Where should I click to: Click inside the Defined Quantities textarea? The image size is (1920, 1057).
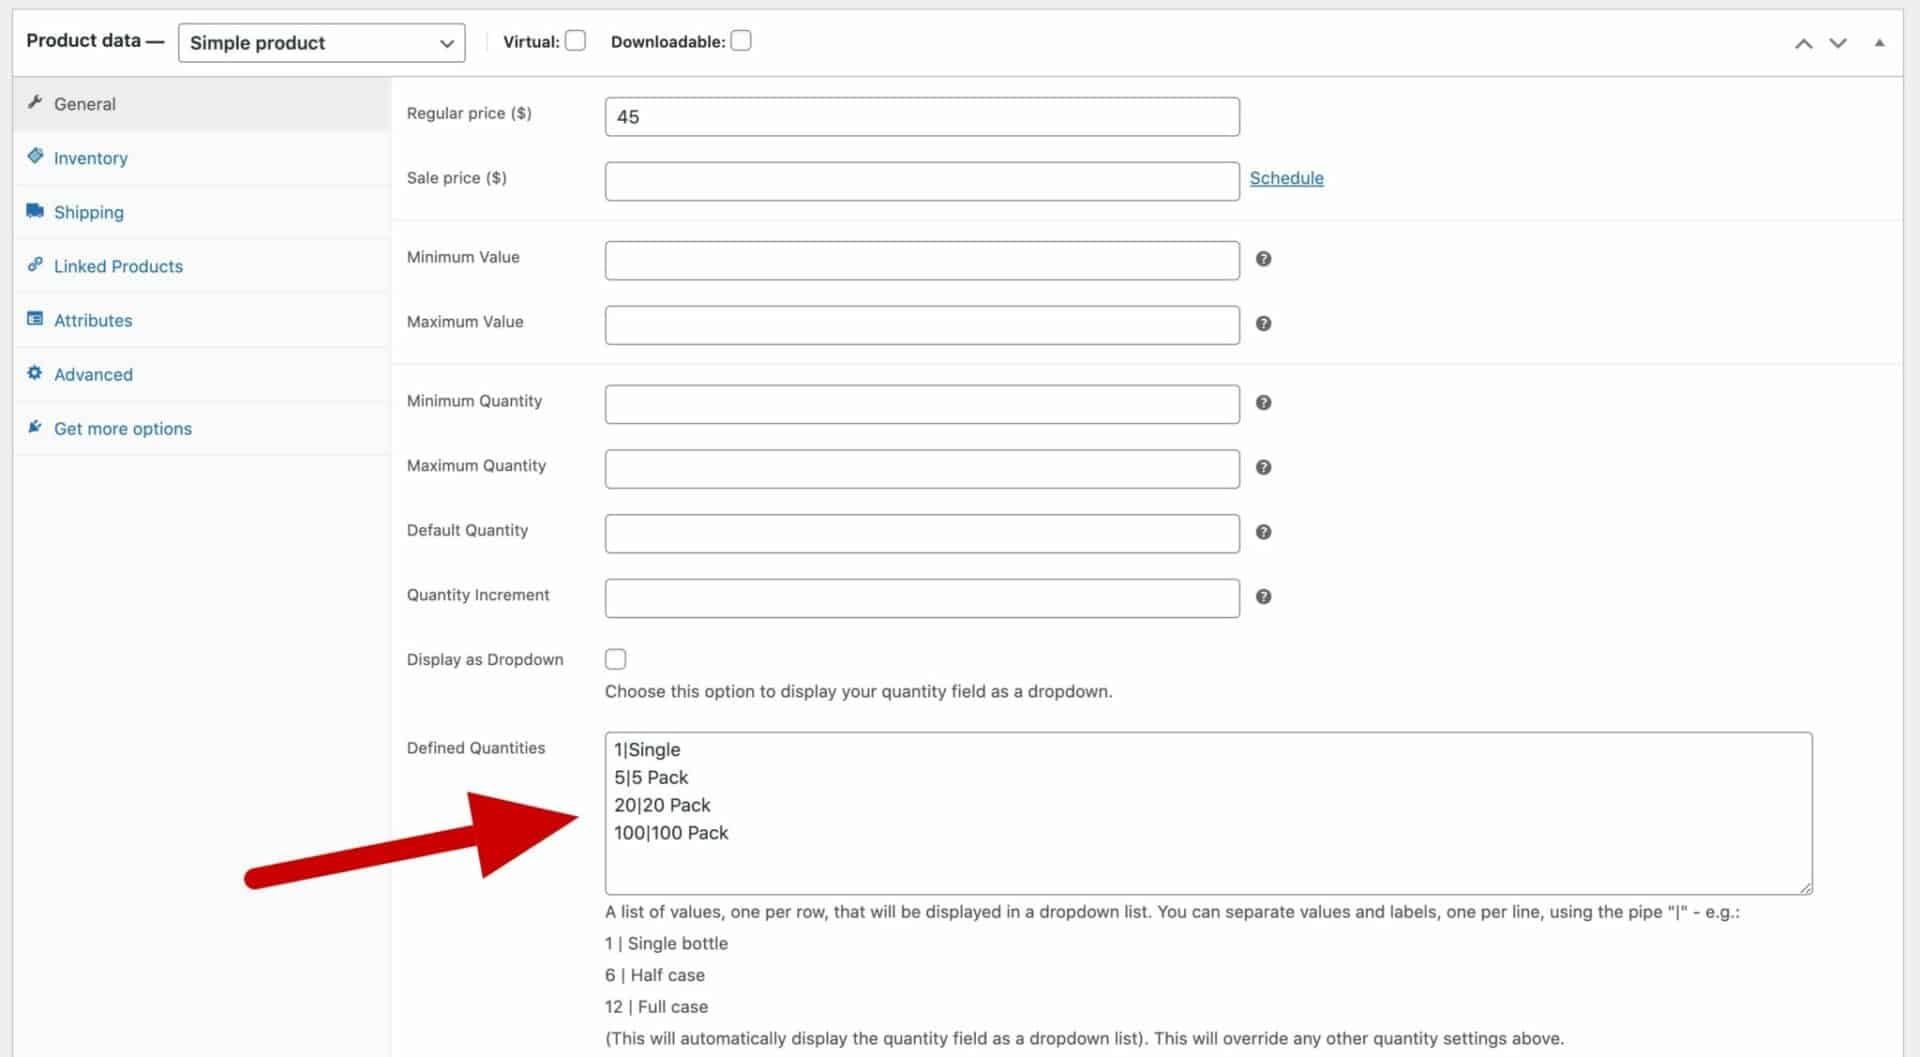click(1208, 813)
